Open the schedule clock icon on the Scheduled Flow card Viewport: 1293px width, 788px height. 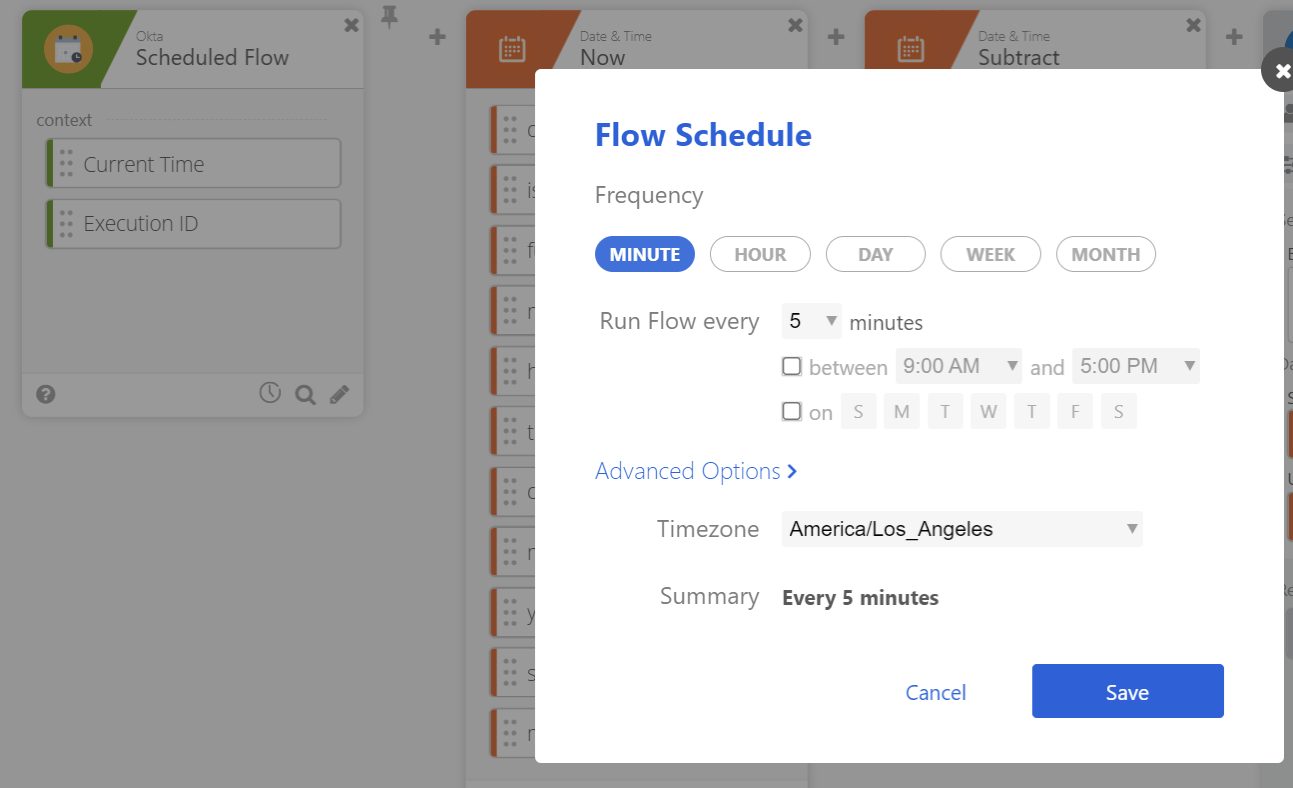[270, 393]
